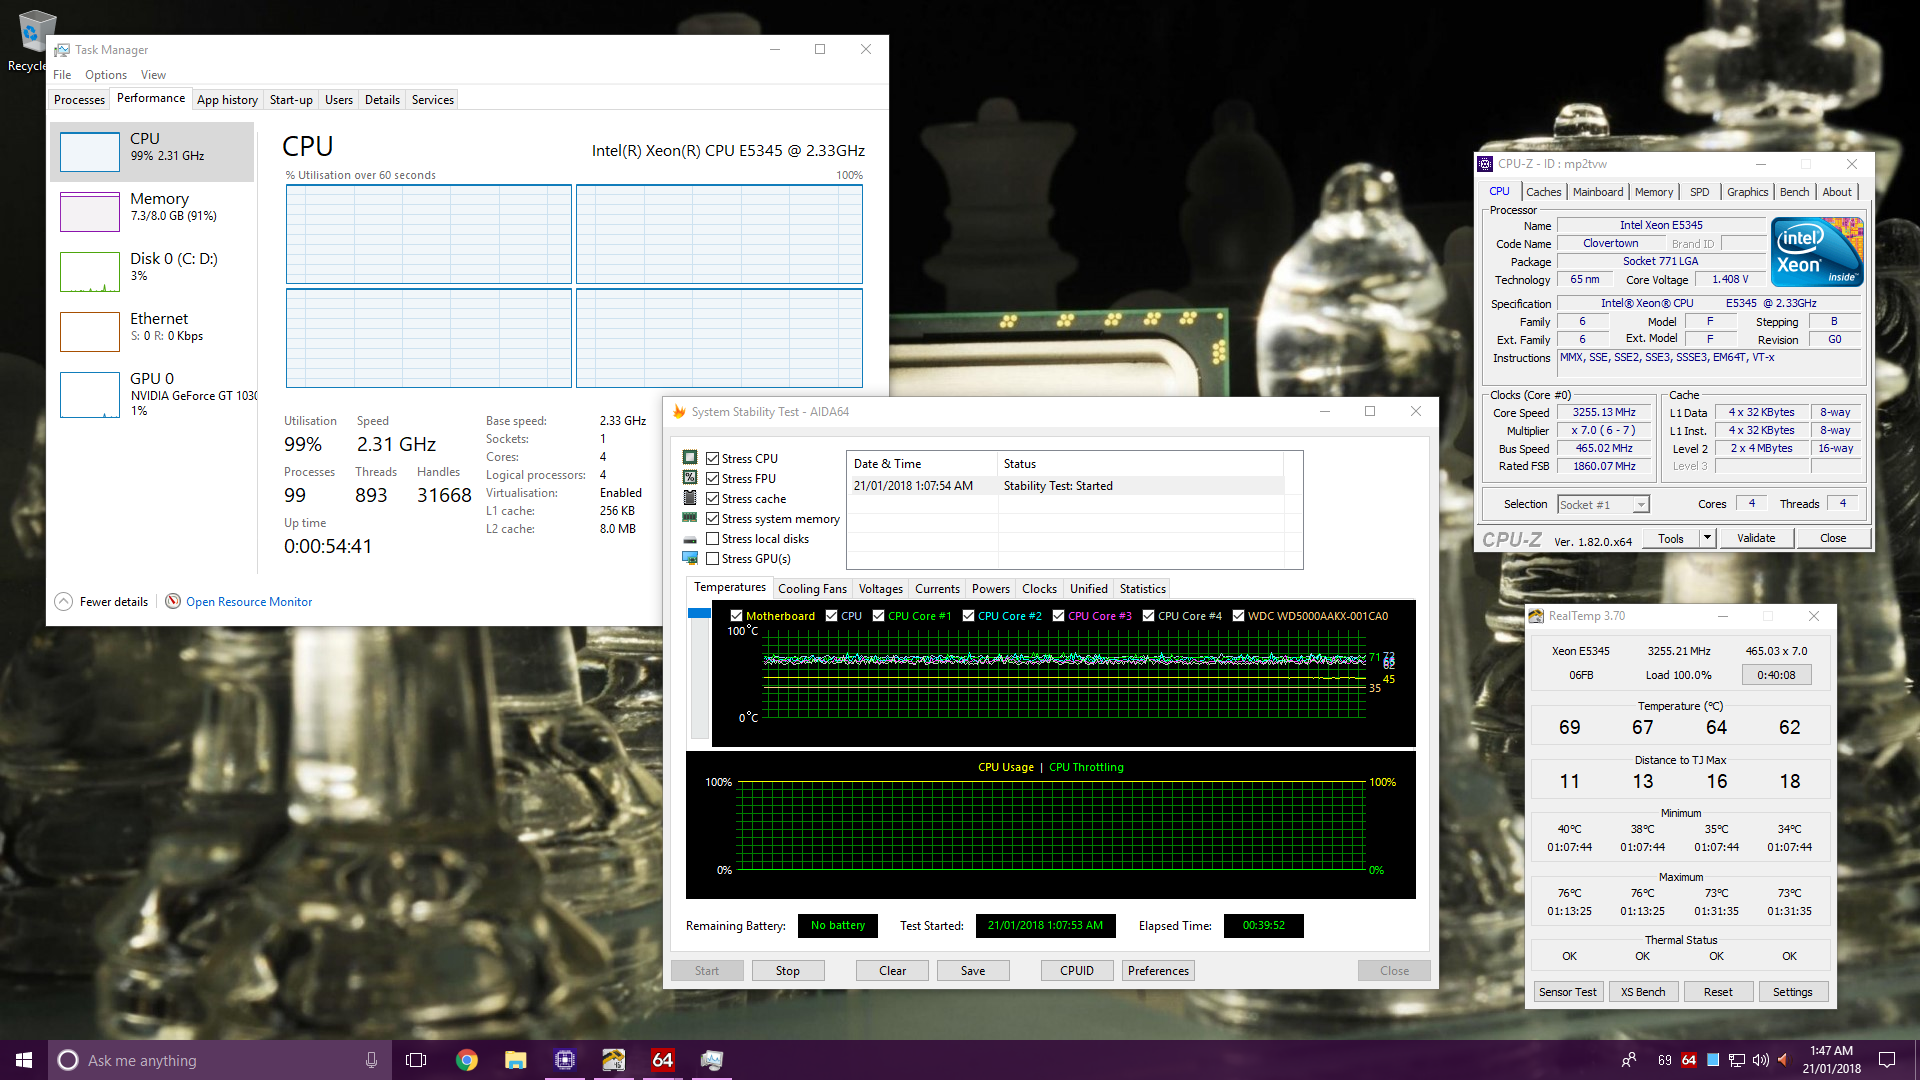Click the AIDA64 graph vertical blue slider

pyautogui.click(x=699, y=613)
